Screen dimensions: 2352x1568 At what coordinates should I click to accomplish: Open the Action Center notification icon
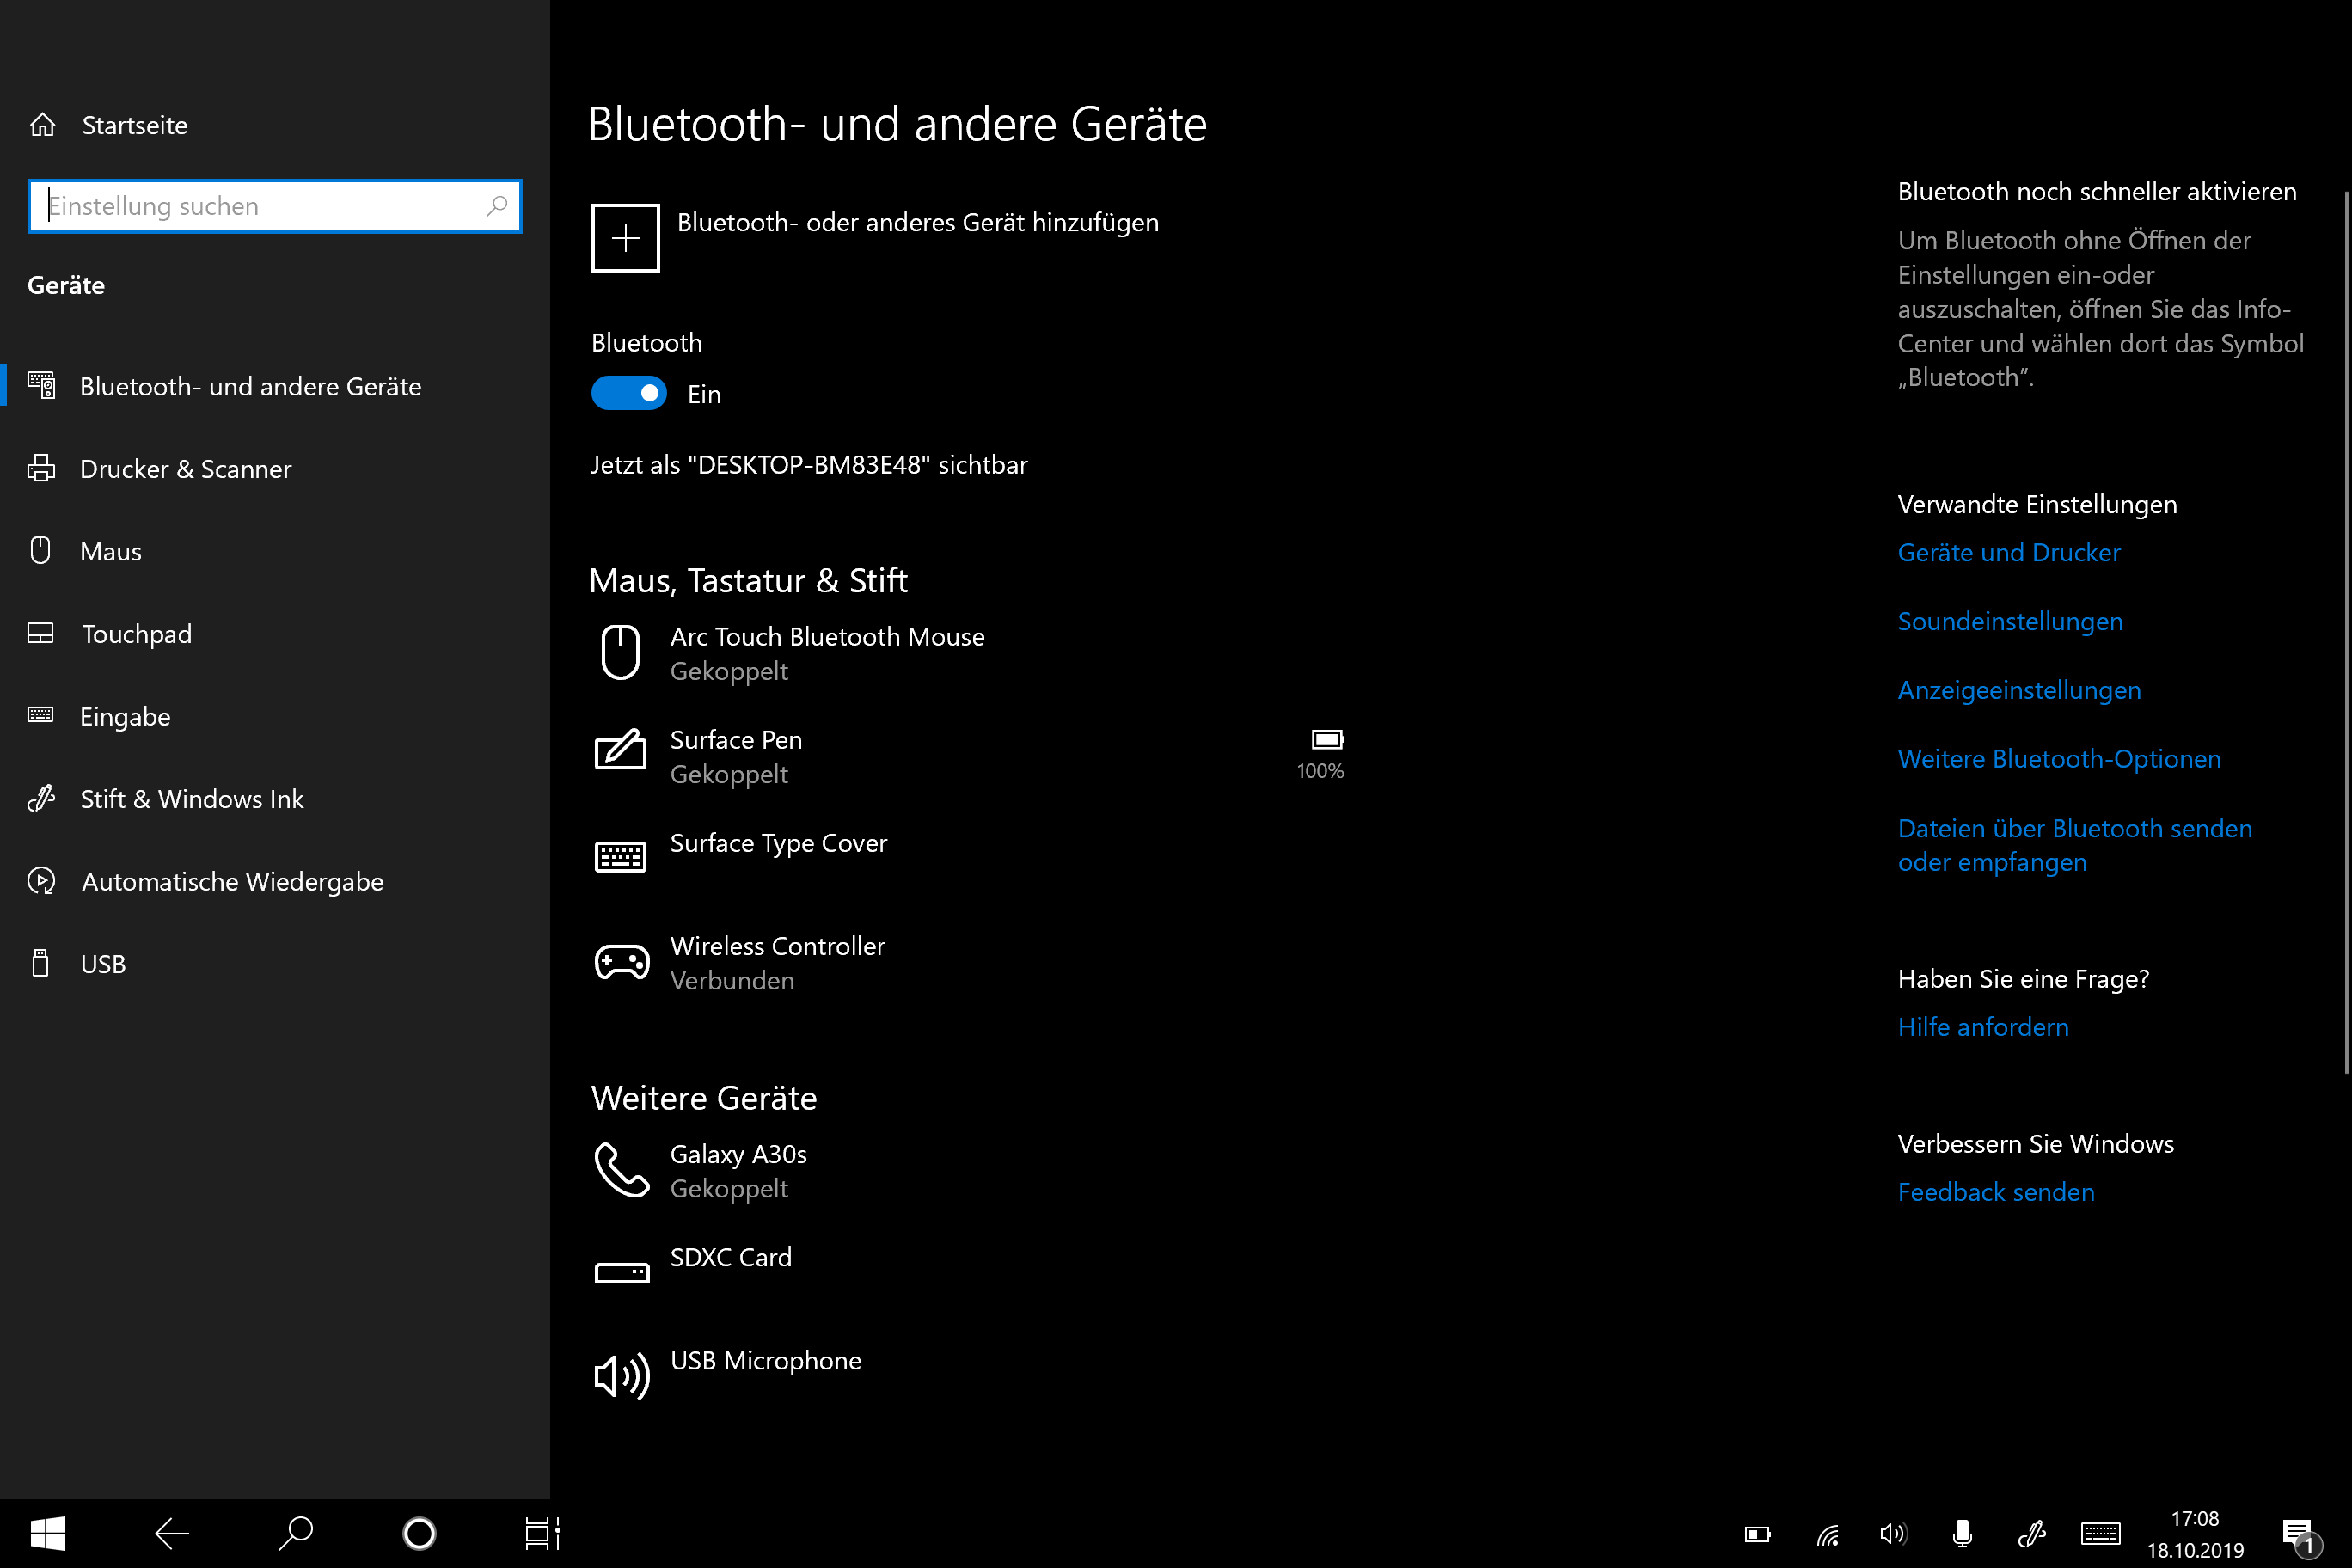[x=2300, y=1536]
